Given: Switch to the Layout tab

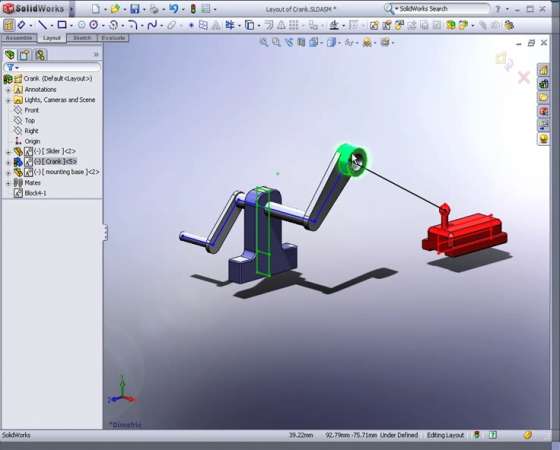Looking at the screenshot, I should coord(52,38).
